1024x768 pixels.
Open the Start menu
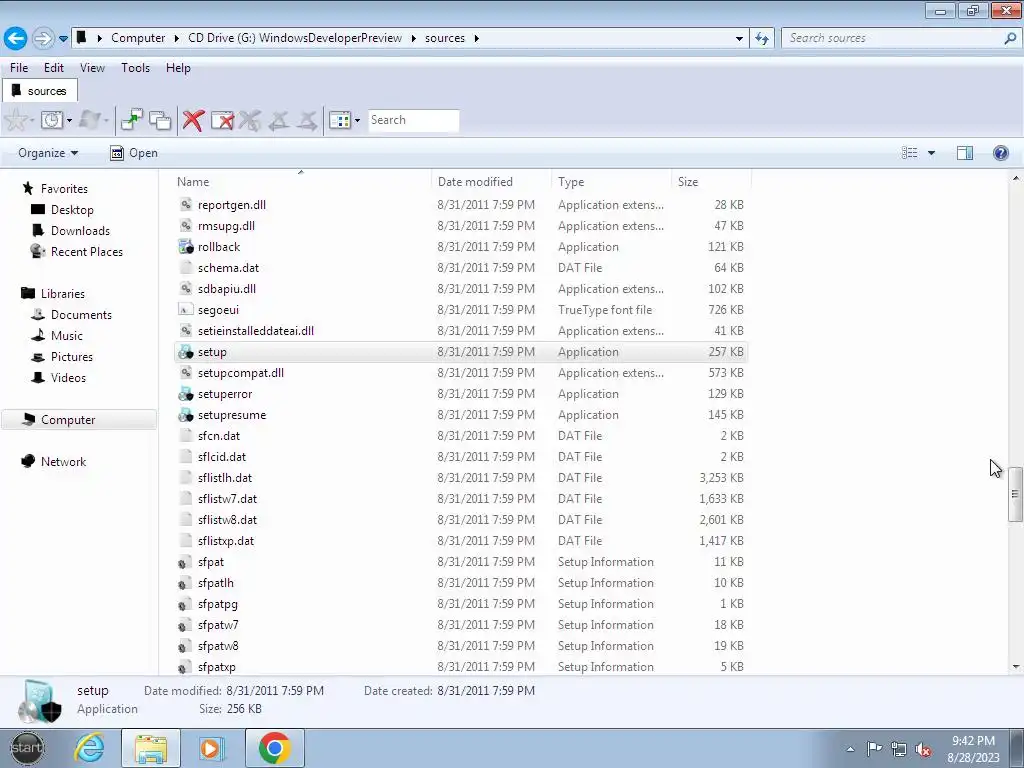coord(27,748)
